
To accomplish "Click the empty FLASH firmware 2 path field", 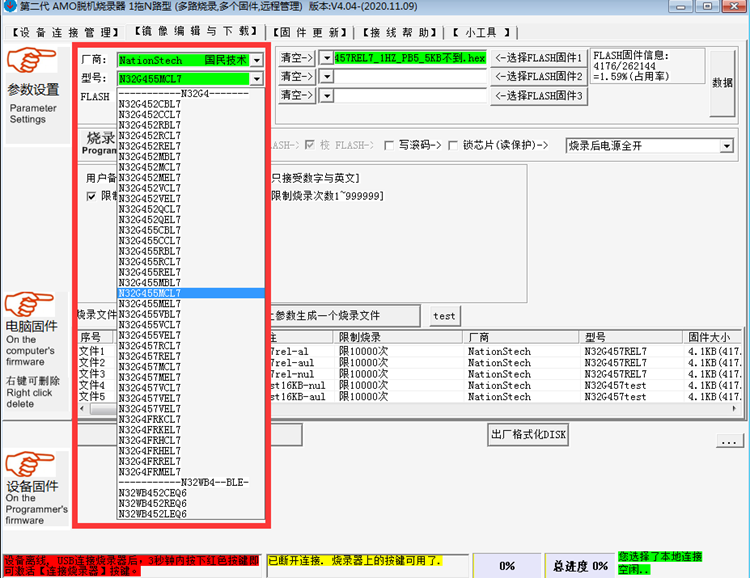I will [410, 77].
